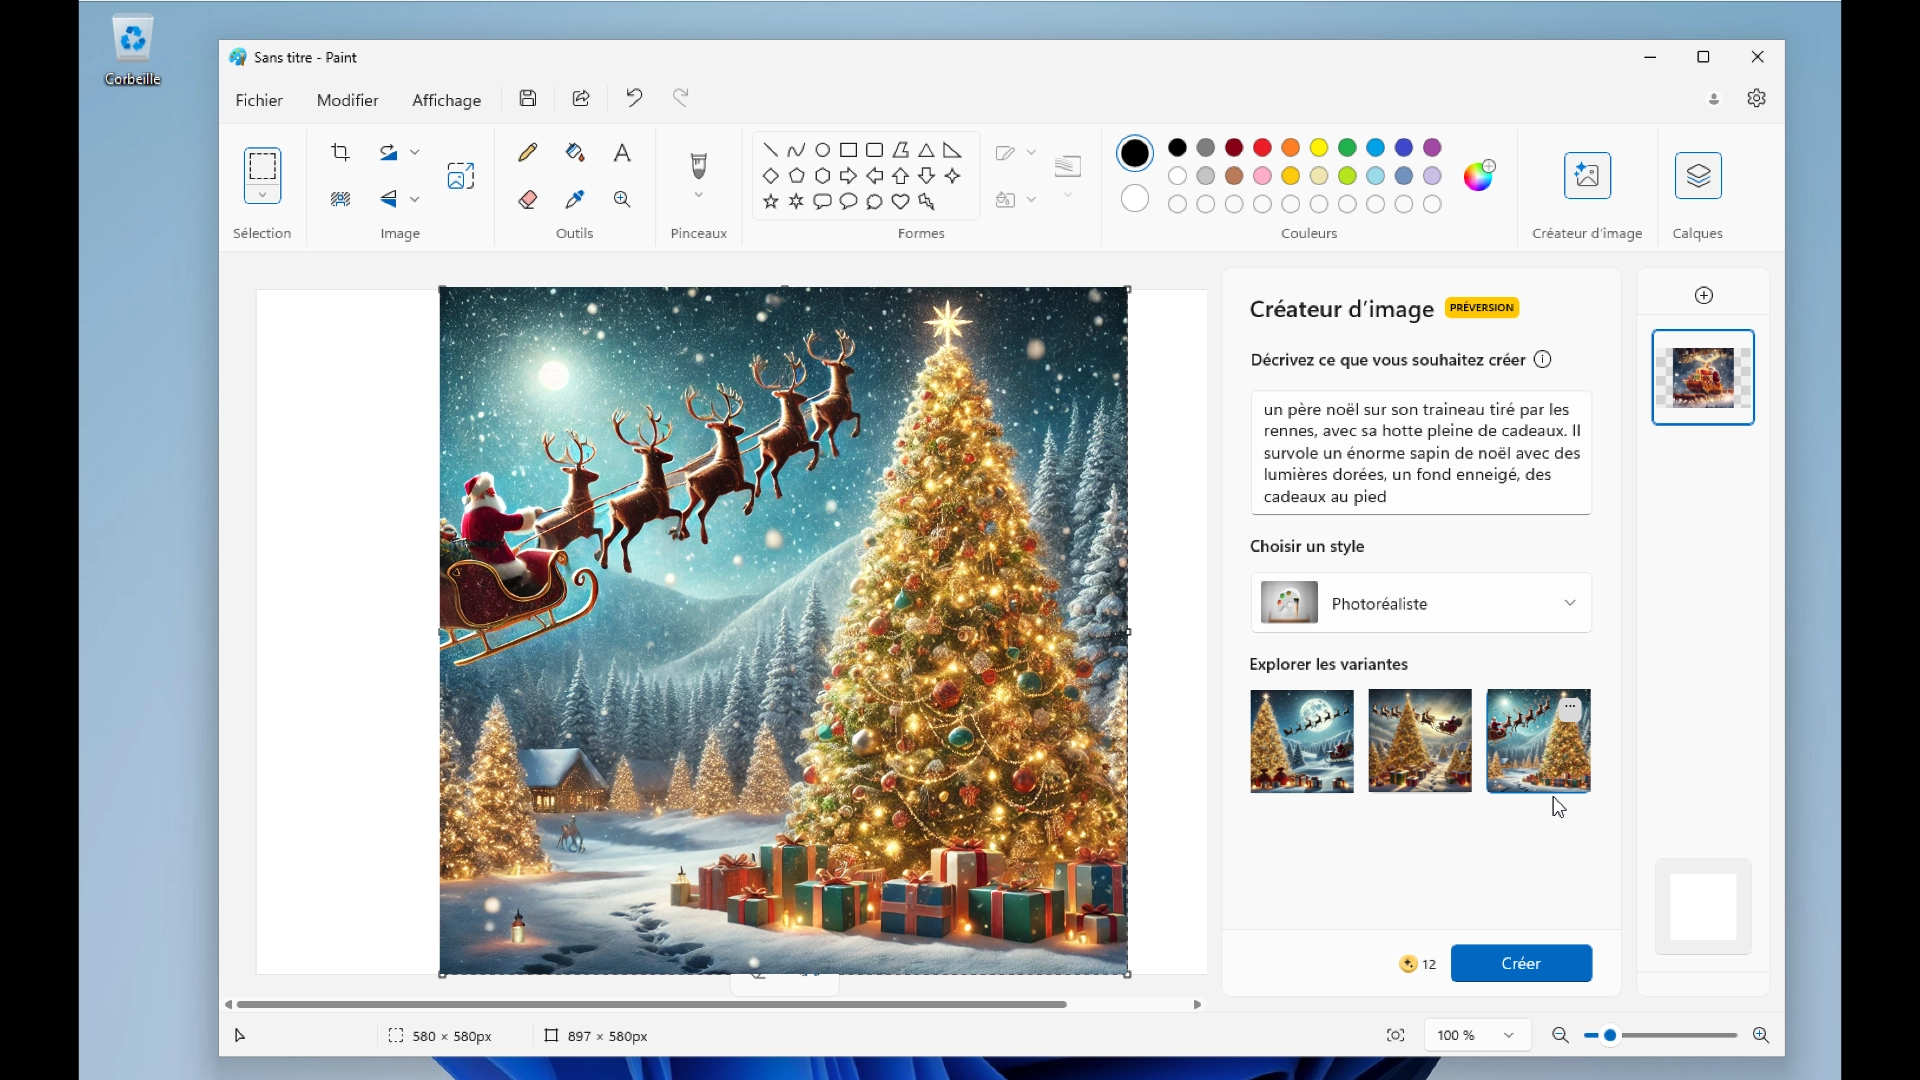Click the info icon beside description label
The width and height of the screenshot is (1920, 1080).
(x=1543, y=359)
